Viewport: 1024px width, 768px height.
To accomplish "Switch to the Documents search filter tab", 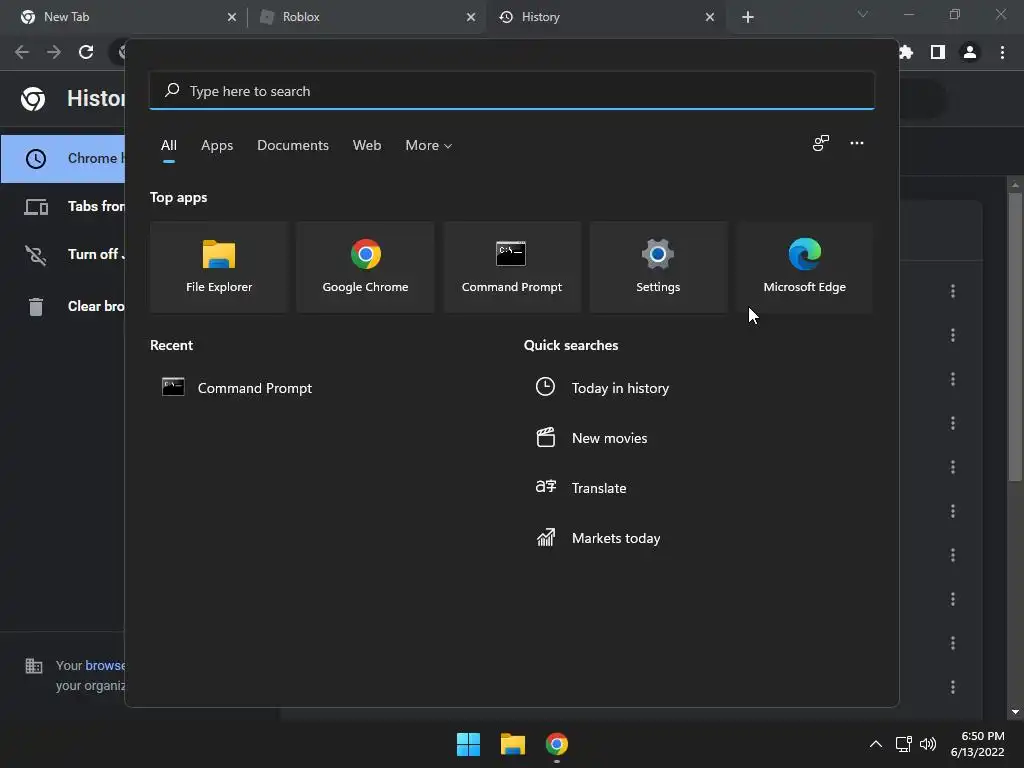I will (293, 146).
